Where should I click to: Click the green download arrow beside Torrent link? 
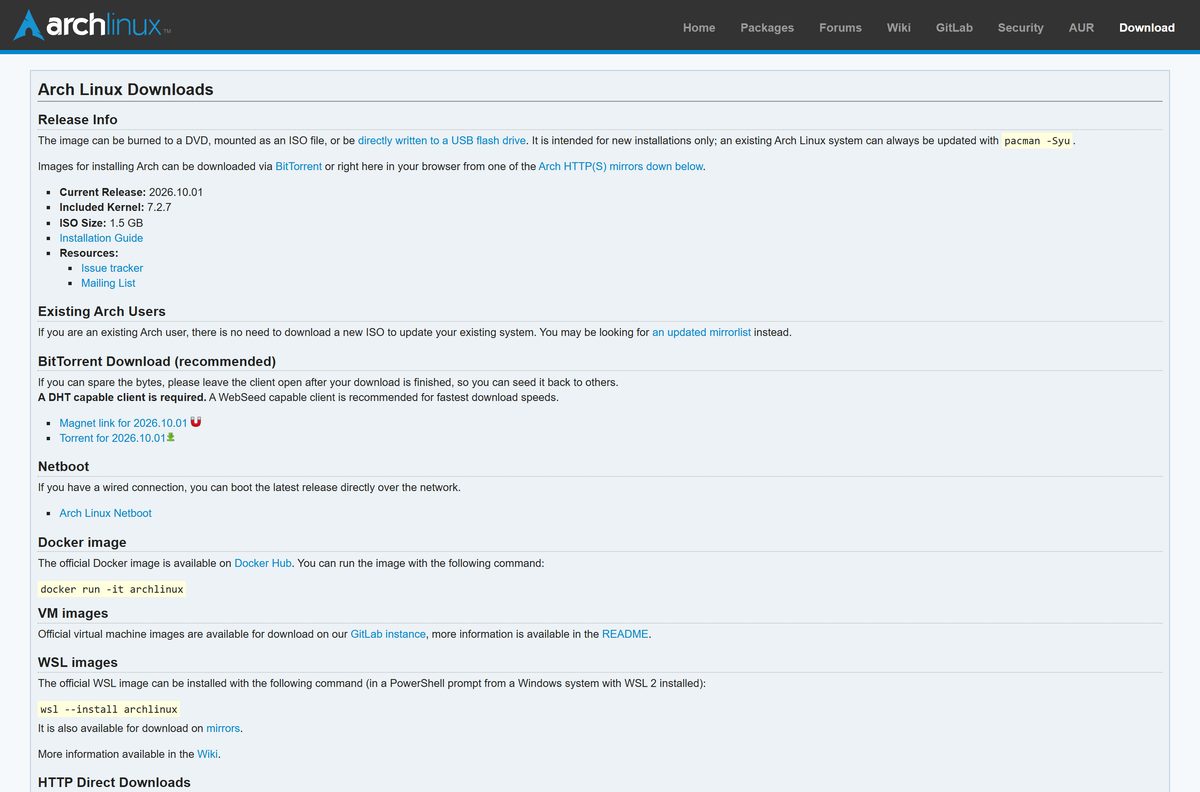(171, 437)
